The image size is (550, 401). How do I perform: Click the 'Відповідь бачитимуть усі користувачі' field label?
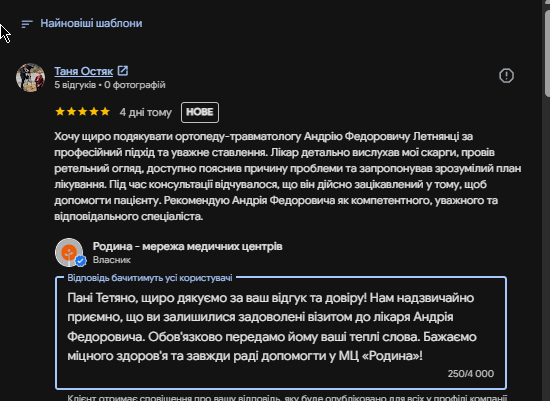[150, 278]
